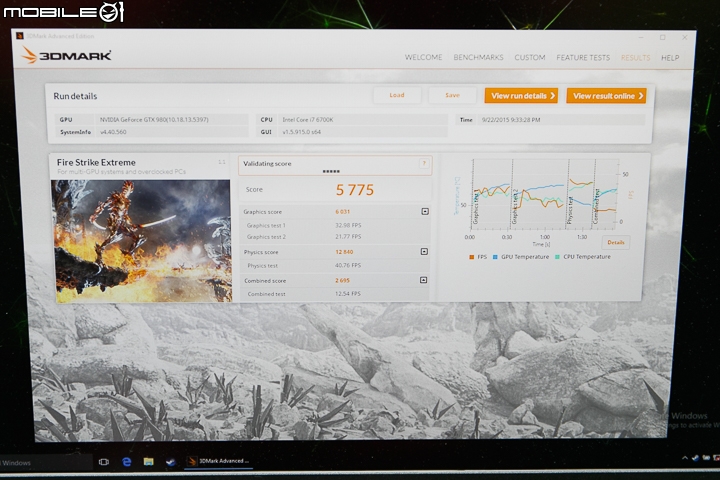Image resolution: width=720 pixels, height=480 pixels.
Task: Click the CPU name Intel Core i7 6700K
Action: point(308,119)
